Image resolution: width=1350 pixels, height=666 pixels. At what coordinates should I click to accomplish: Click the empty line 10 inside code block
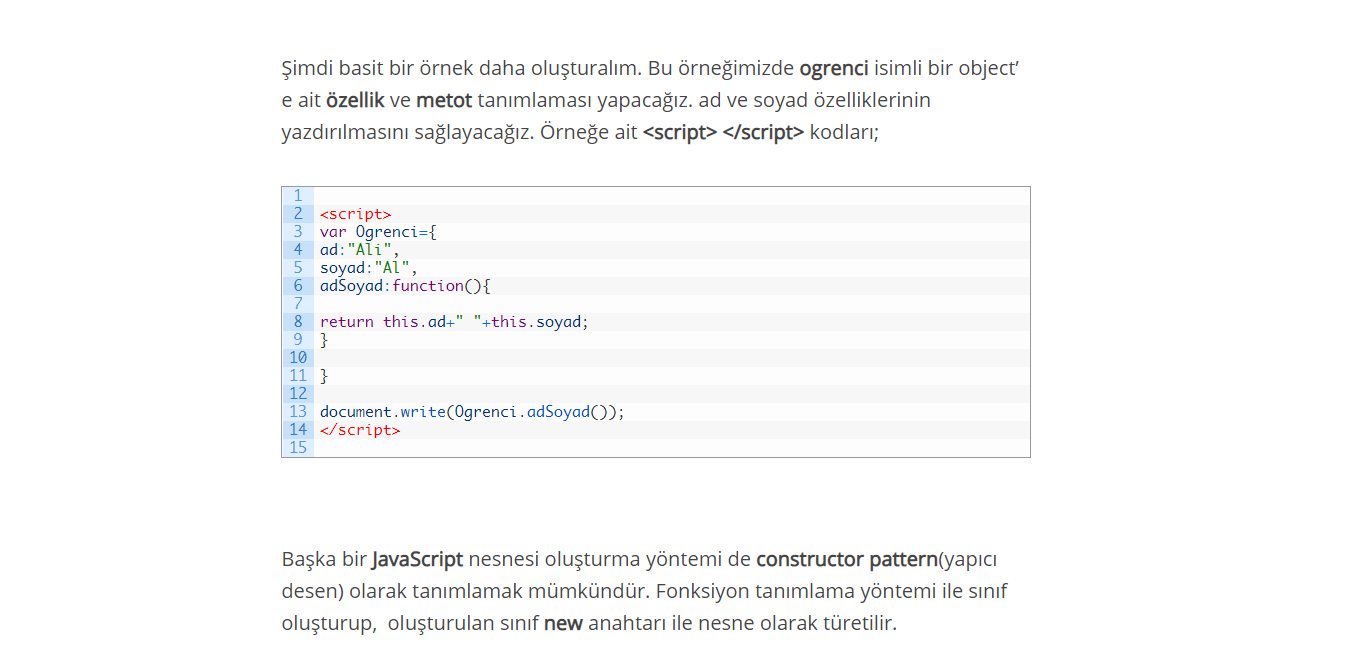671,358
